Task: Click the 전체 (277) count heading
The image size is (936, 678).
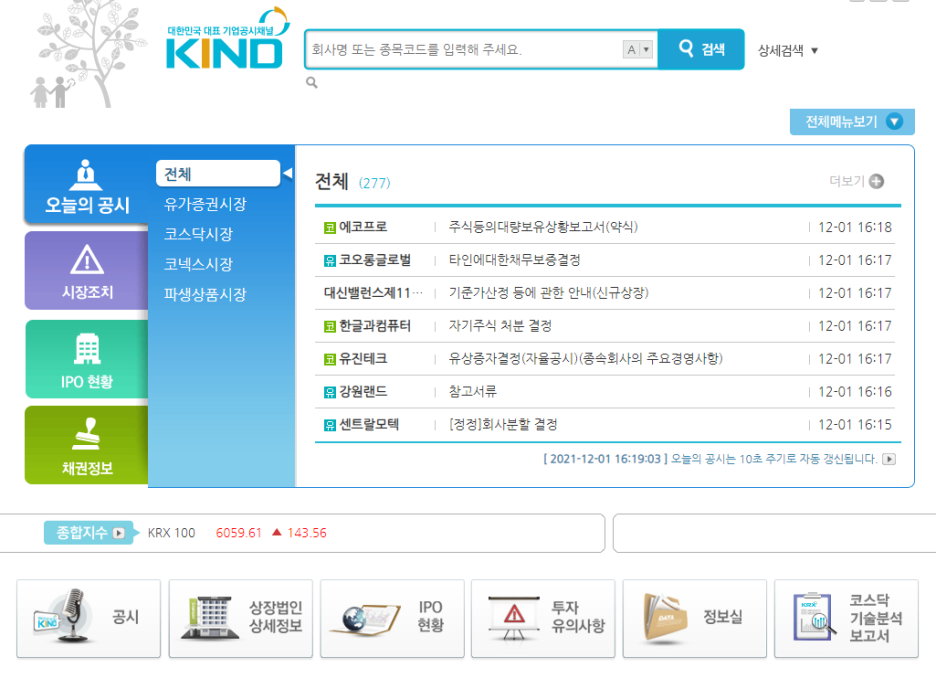Action: [x=352, y=181]
